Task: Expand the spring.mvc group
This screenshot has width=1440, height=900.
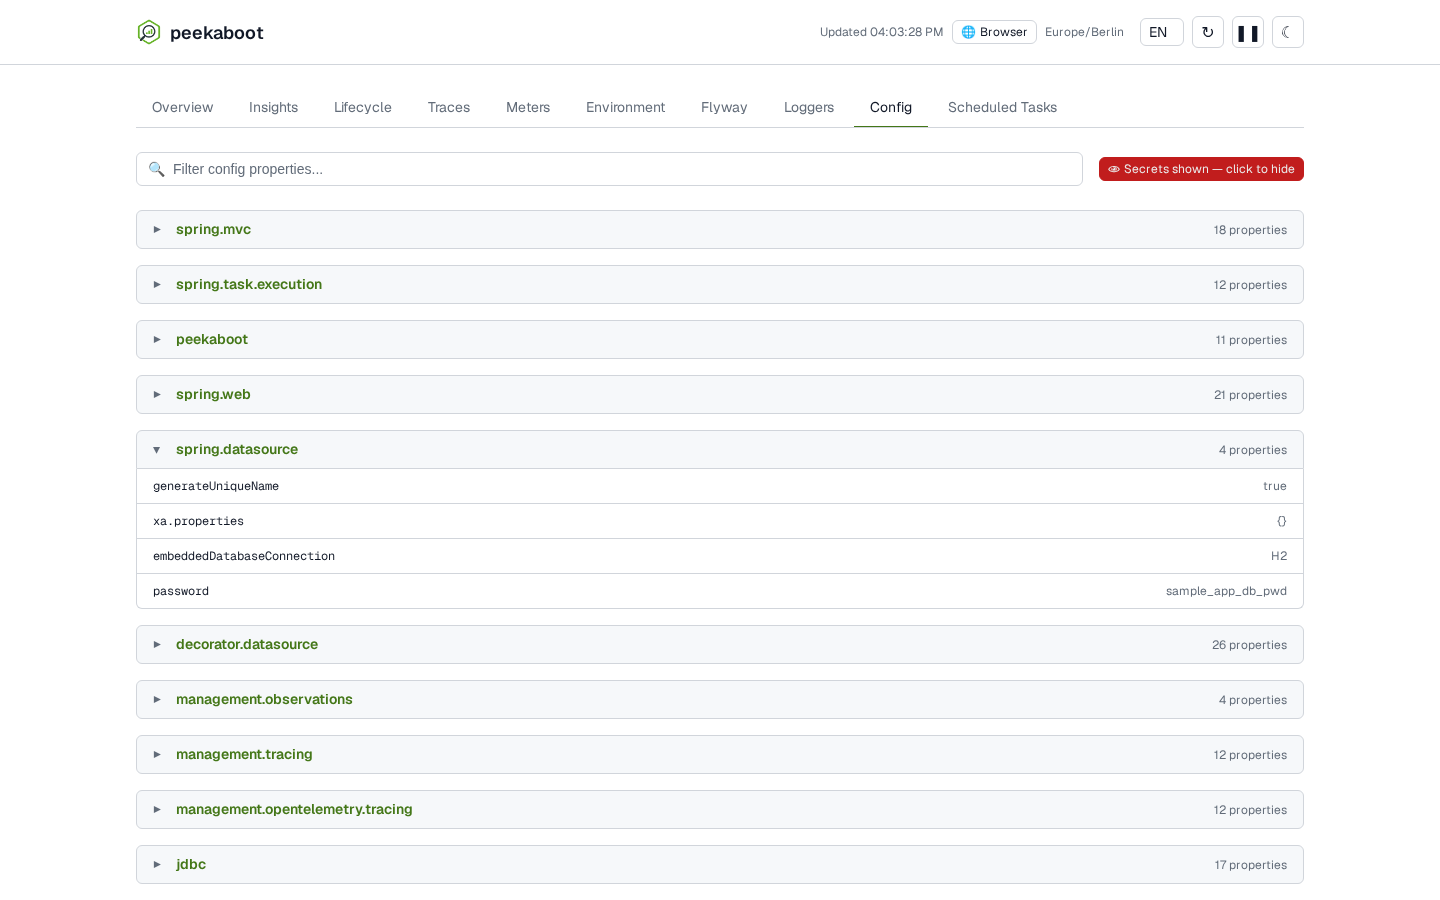Action: (720, 230)
